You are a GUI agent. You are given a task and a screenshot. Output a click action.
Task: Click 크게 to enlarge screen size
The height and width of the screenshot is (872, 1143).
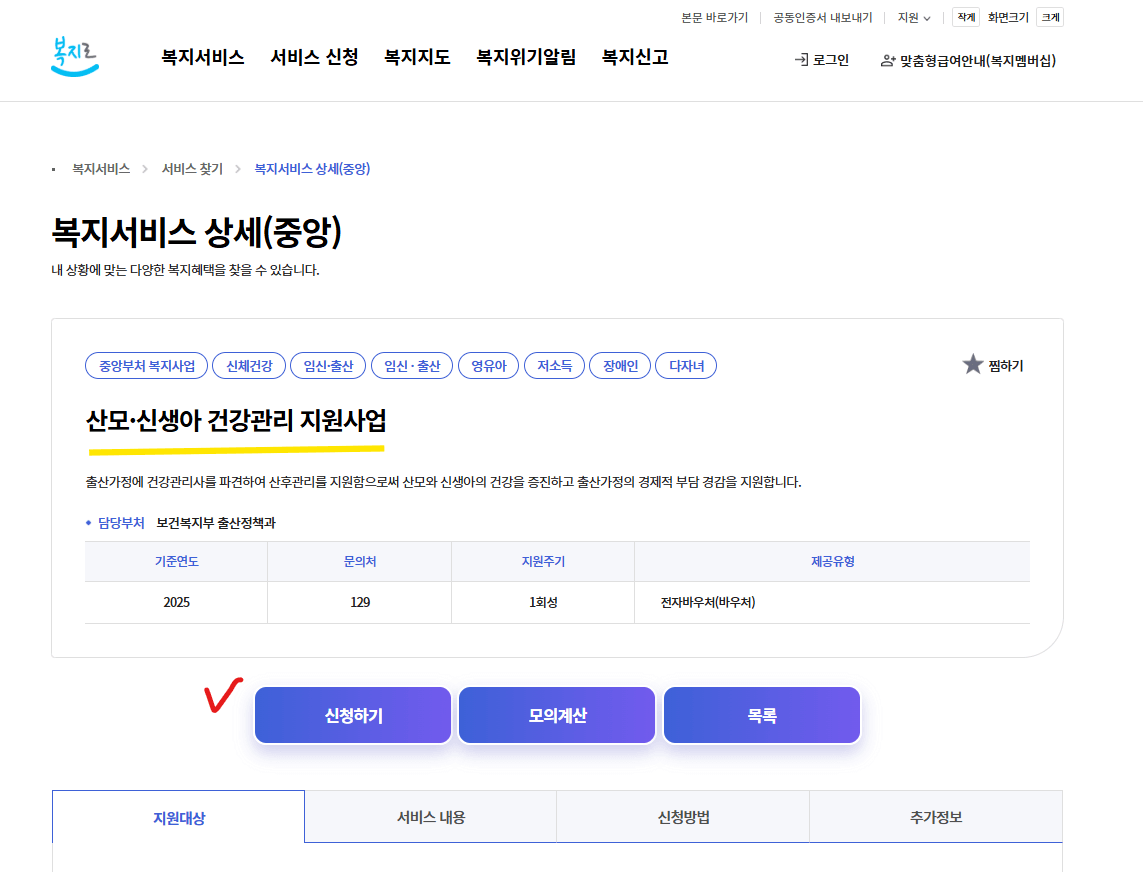(x=1049, y=17)
